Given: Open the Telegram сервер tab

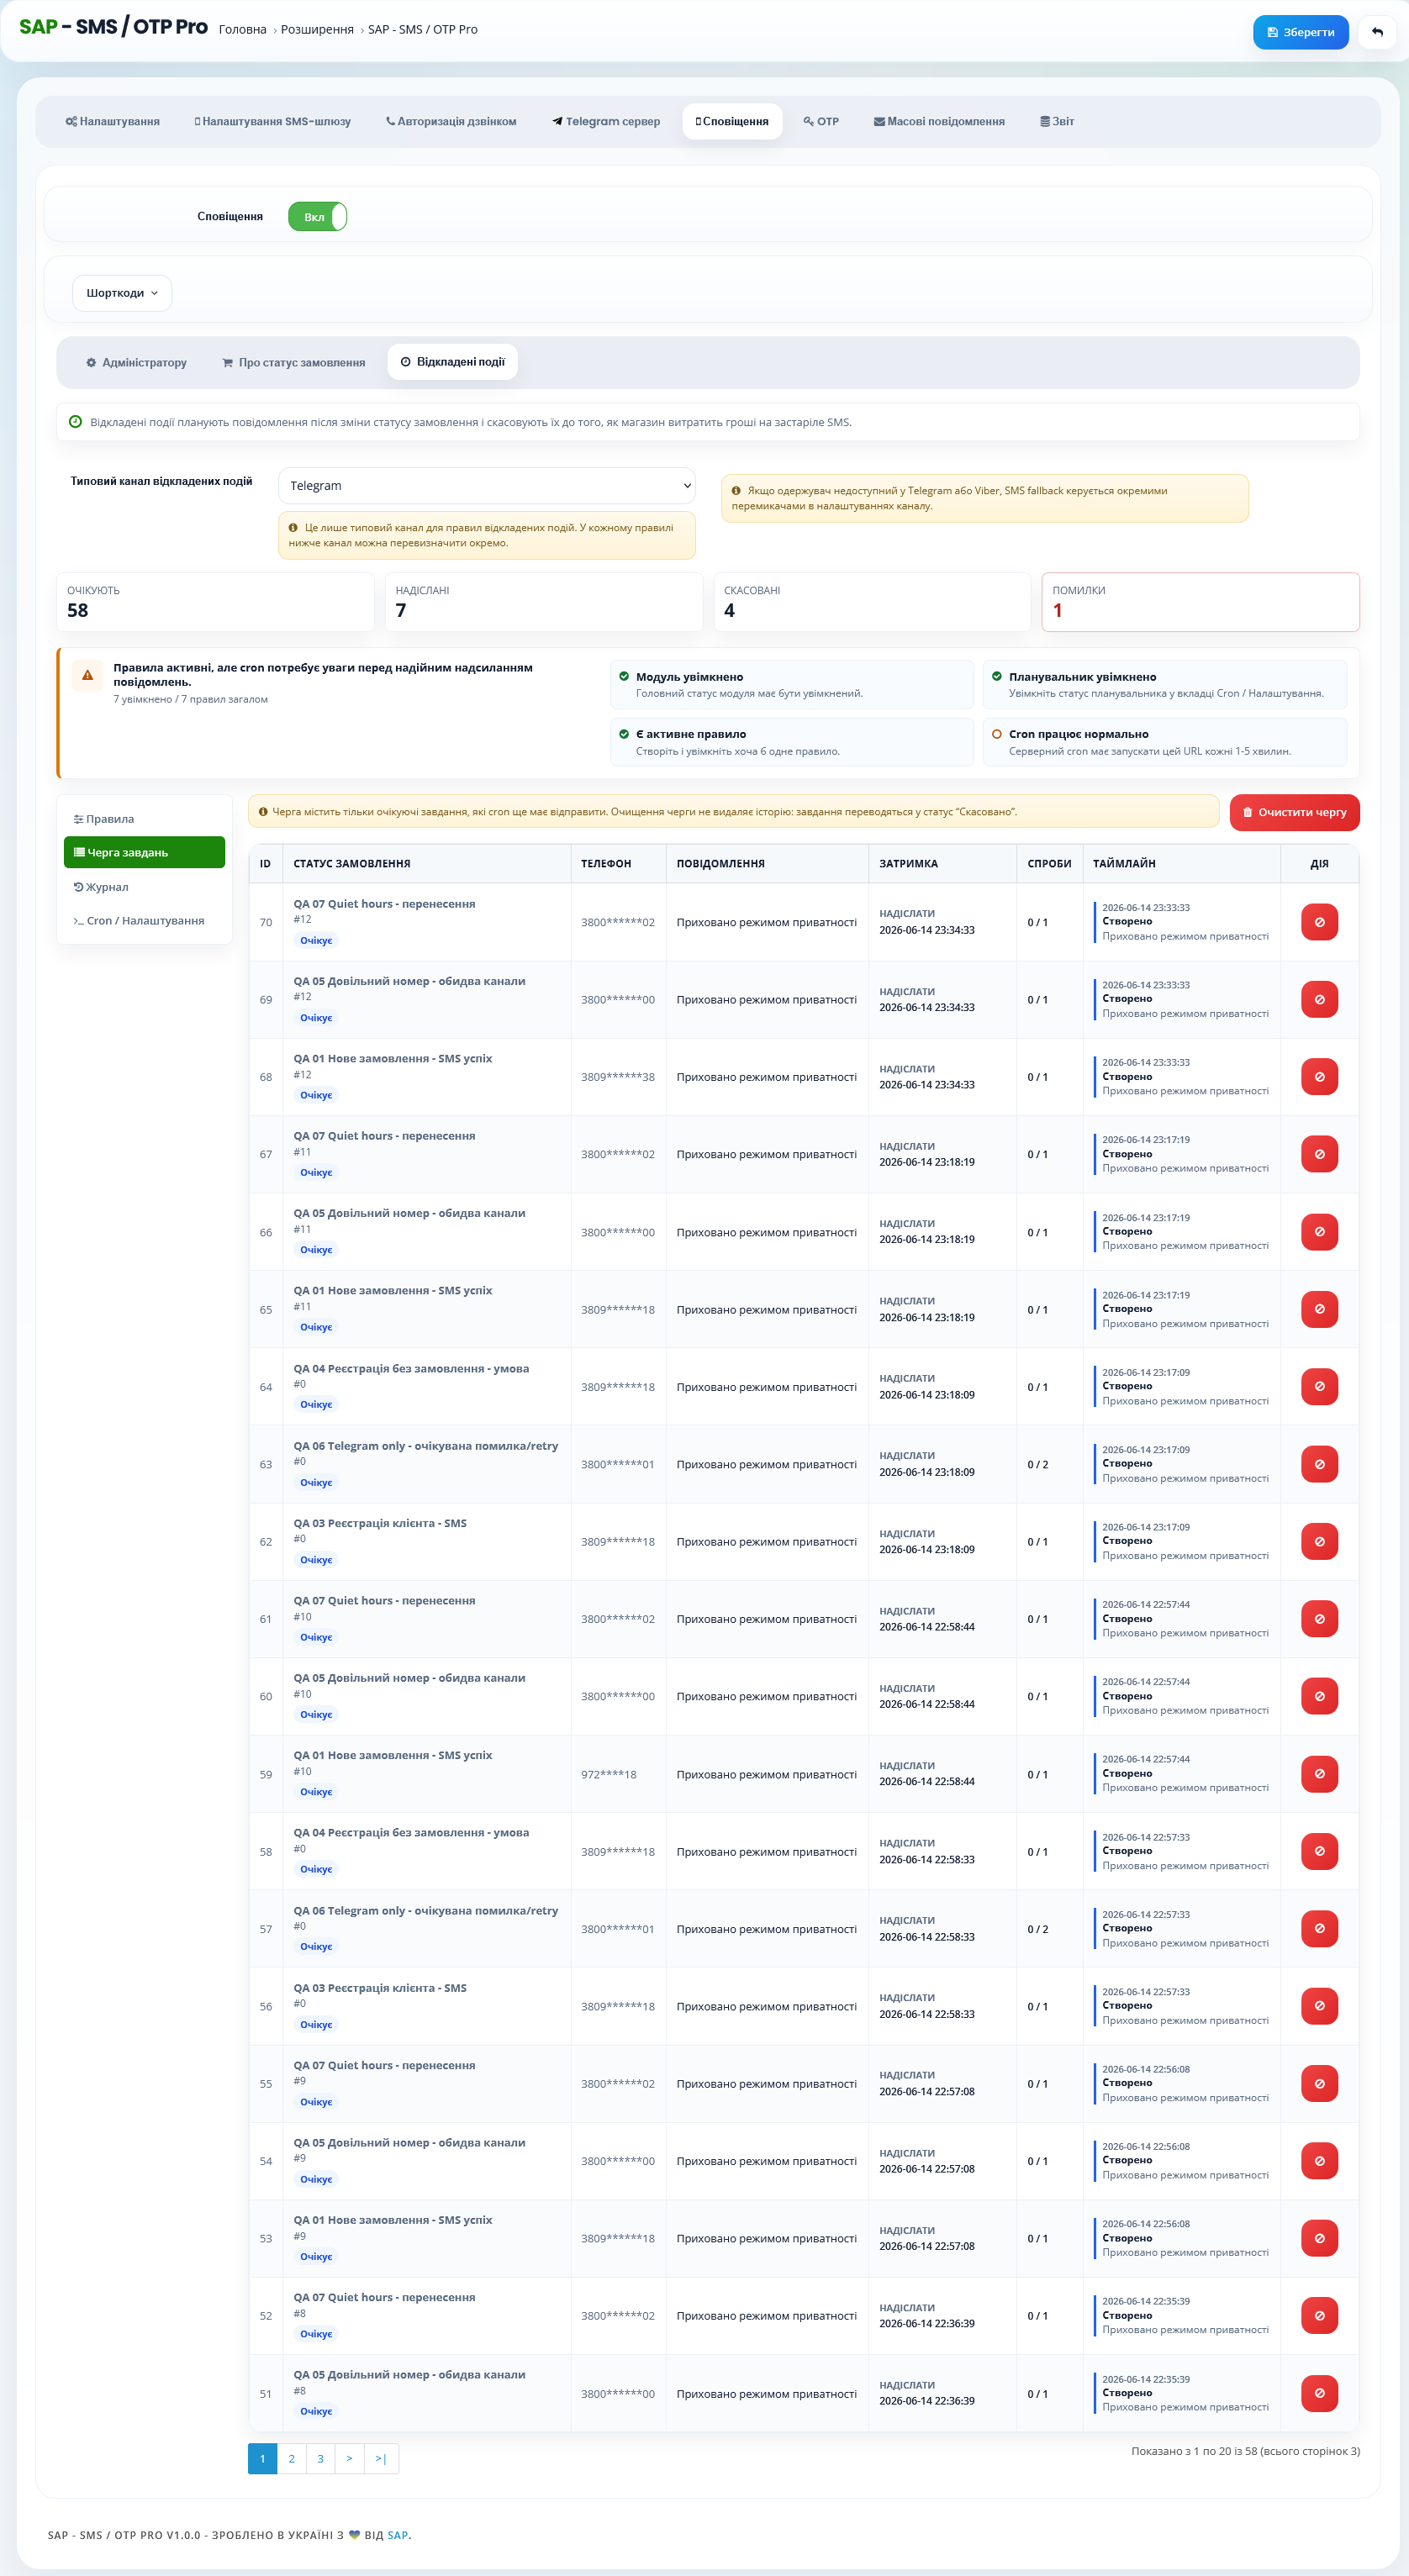Looking at the screenshot, I should coord(606,122).
